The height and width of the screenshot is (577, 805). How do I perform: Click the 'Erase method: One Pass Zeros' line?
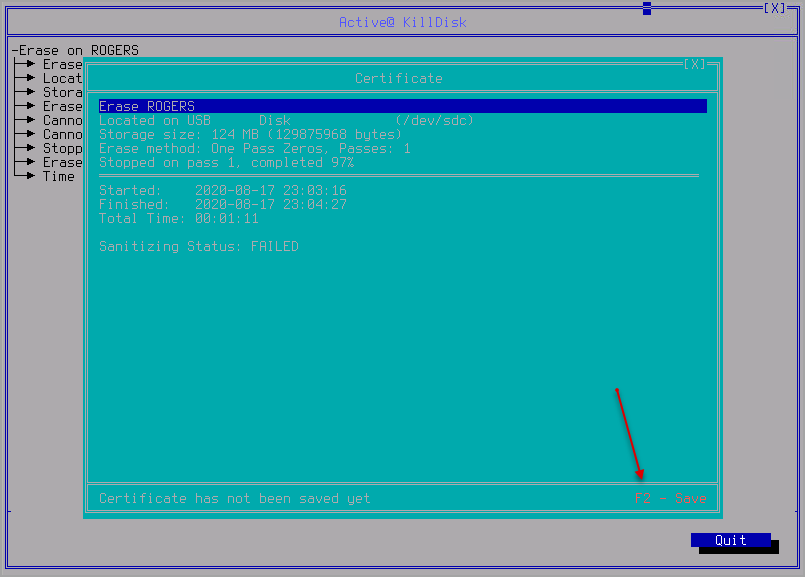coord(255,148)
